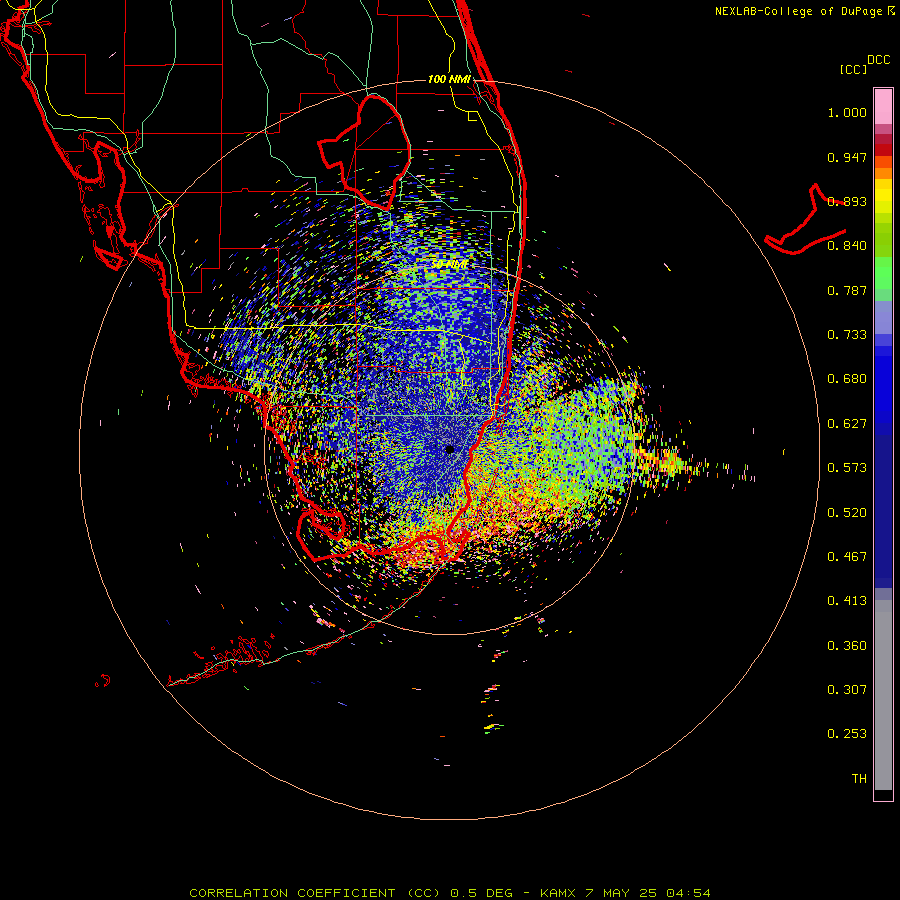The width and height of the screenshot is (900, 900).
Task: Click the 0.573 scale value
Action: click(x=847, y=468)
